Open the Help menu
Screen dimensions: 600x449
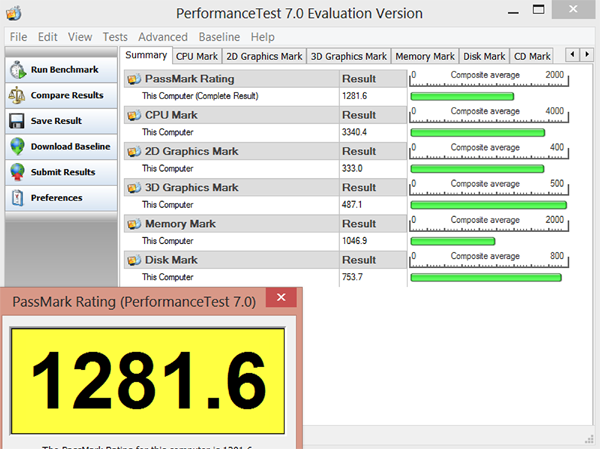[x=262, y=37]
